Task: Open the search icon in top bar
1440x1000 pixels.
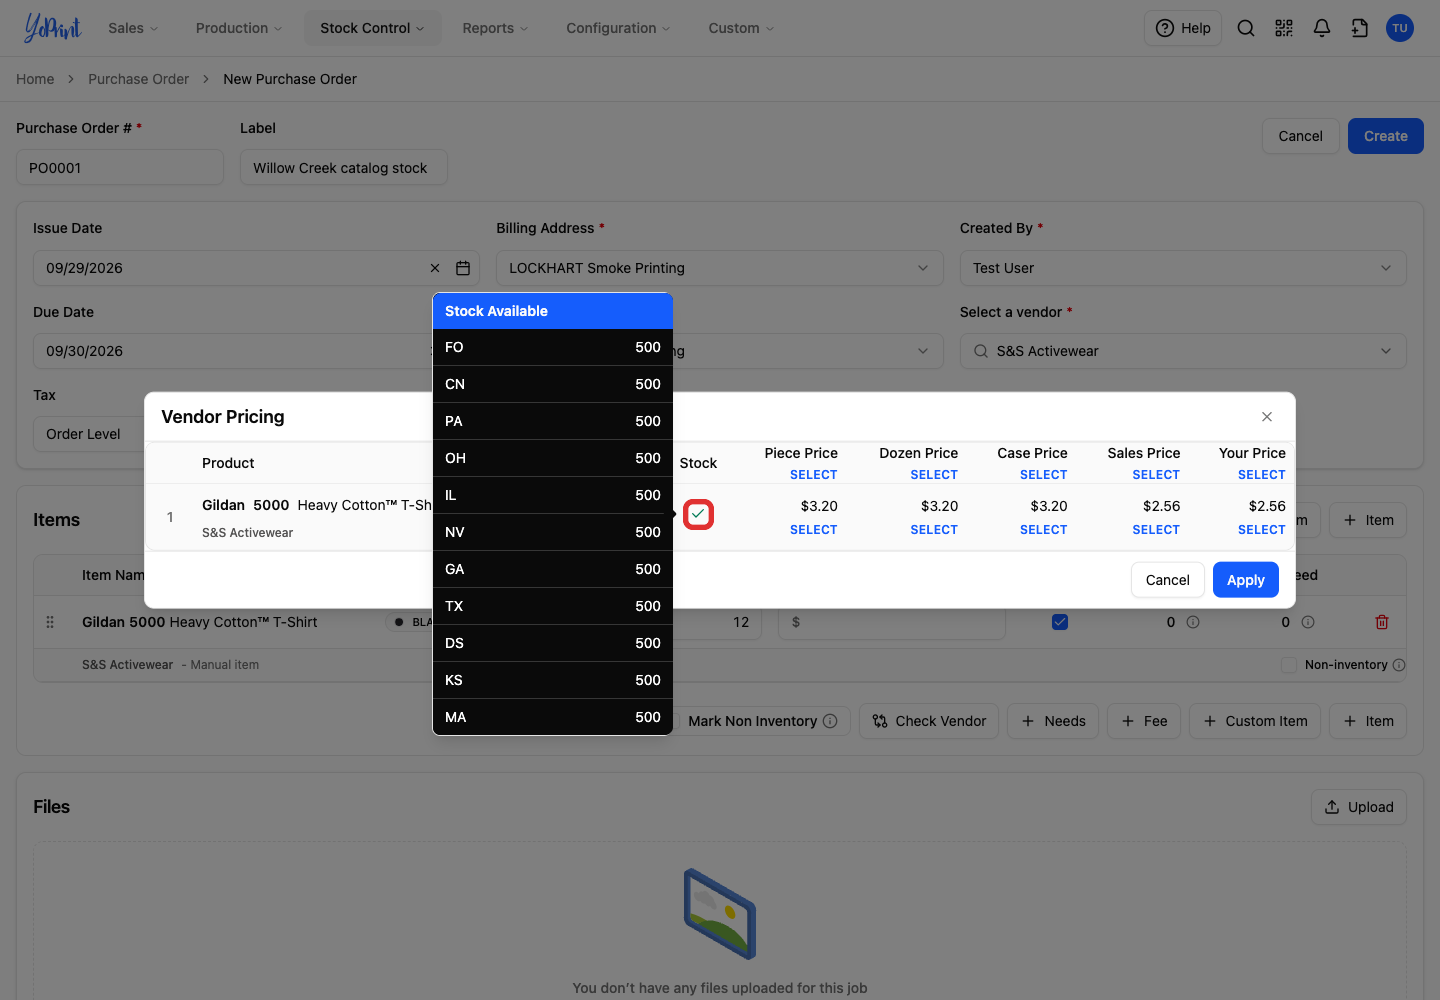Action: coord(1246,28)
